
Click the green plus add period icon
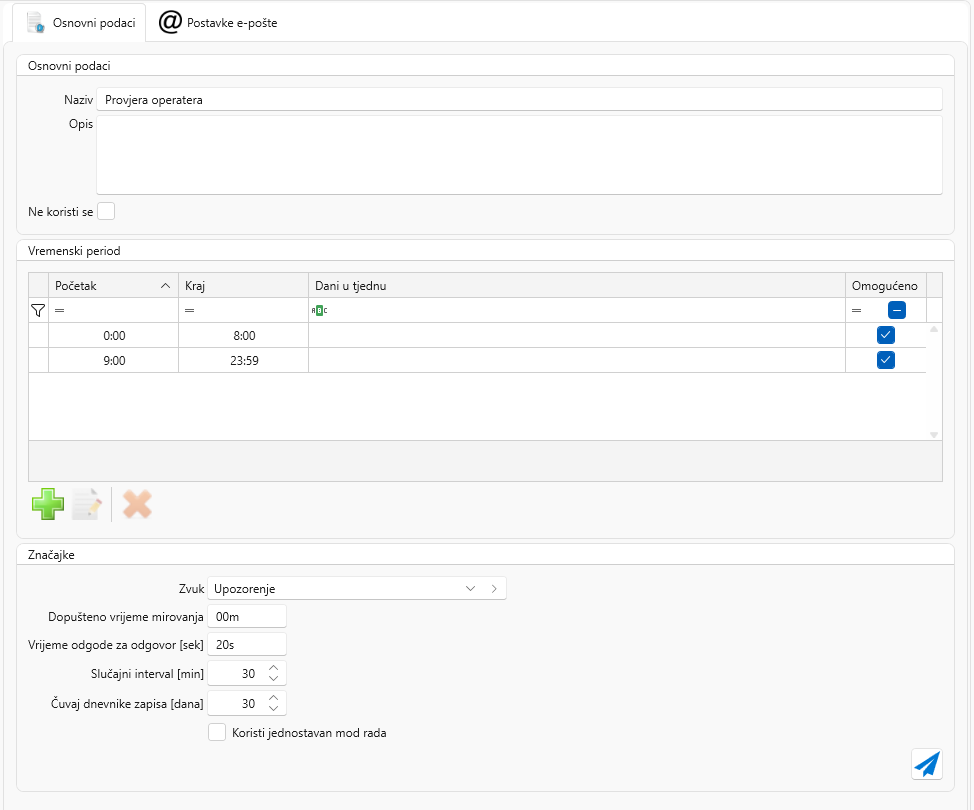47,504
